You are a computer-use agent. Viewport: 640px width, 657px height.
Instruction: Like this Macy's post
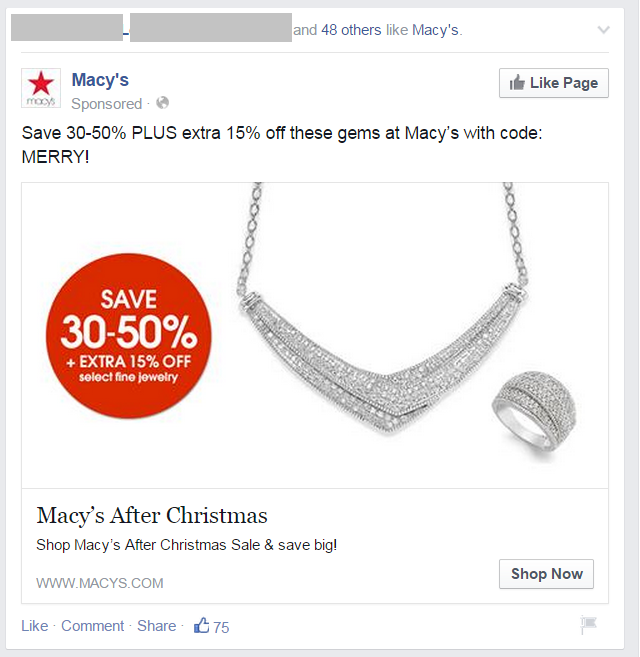pyautogui.click(x=34, y=626)
